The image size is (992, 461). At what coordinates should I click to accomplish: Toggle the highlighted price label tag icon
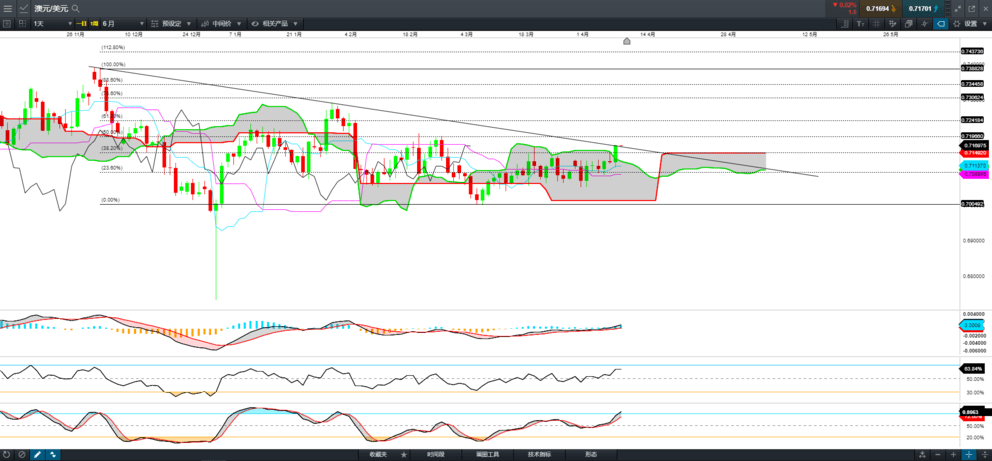click(x=940, y=23)
